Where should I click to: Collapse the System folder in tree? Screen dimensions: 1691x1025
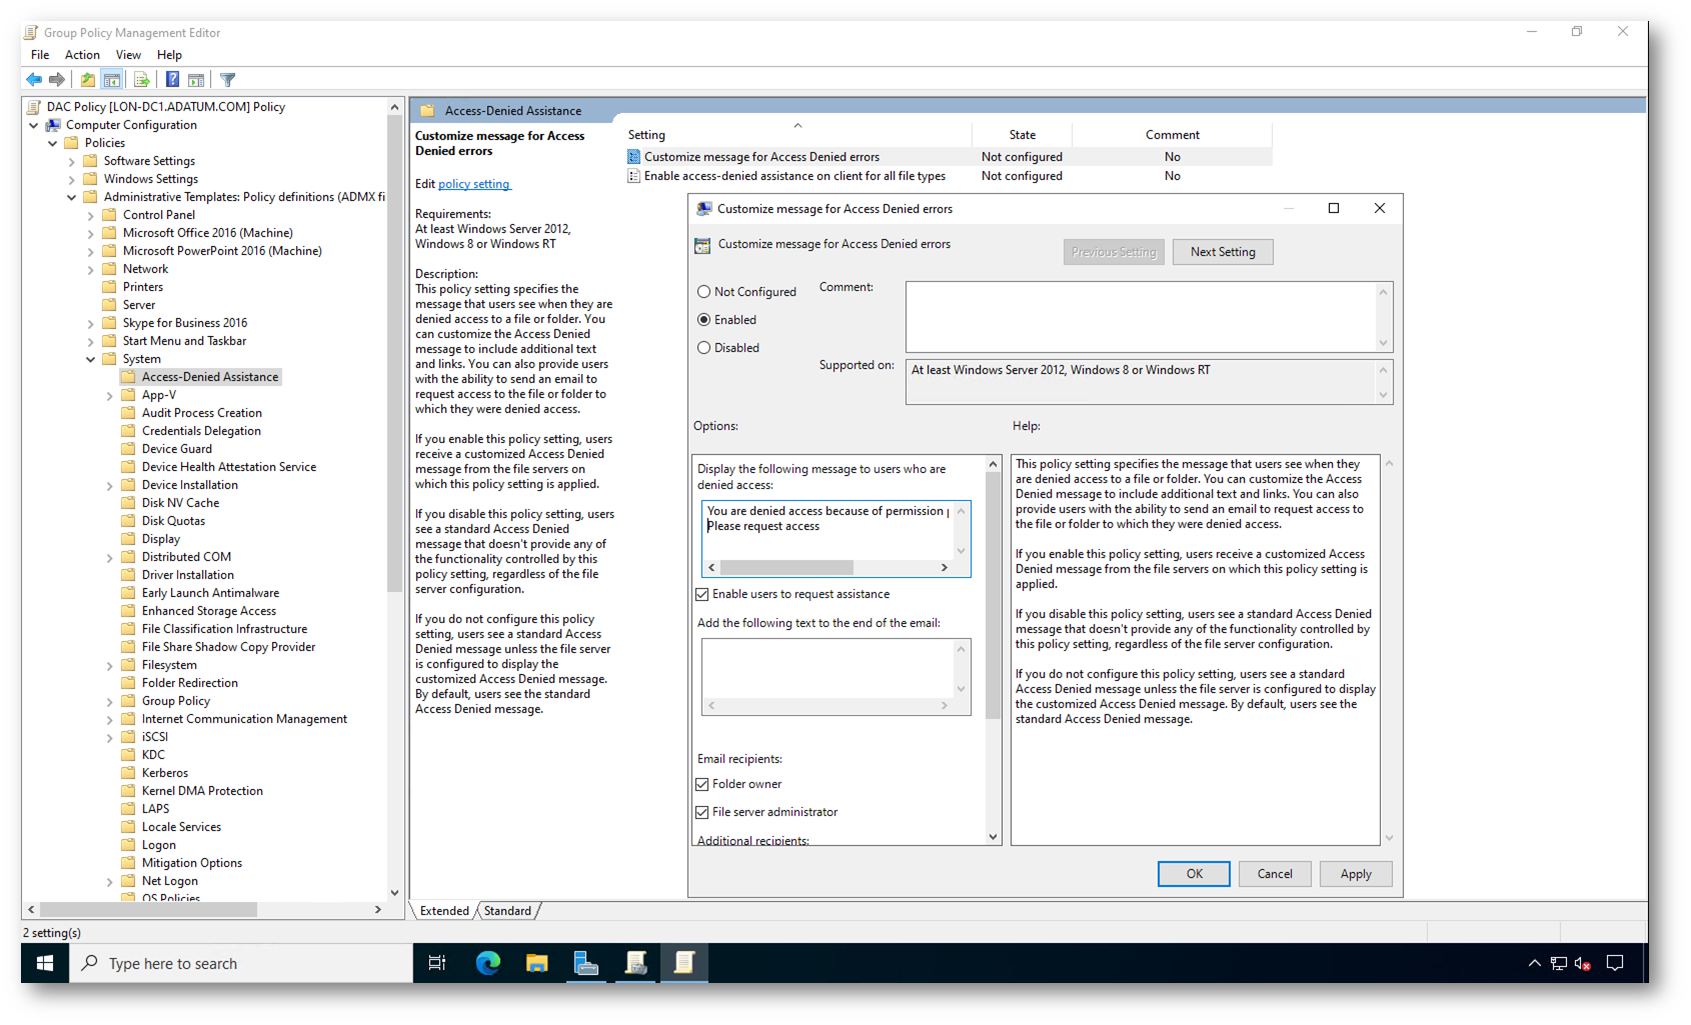[x=91, y=359]
